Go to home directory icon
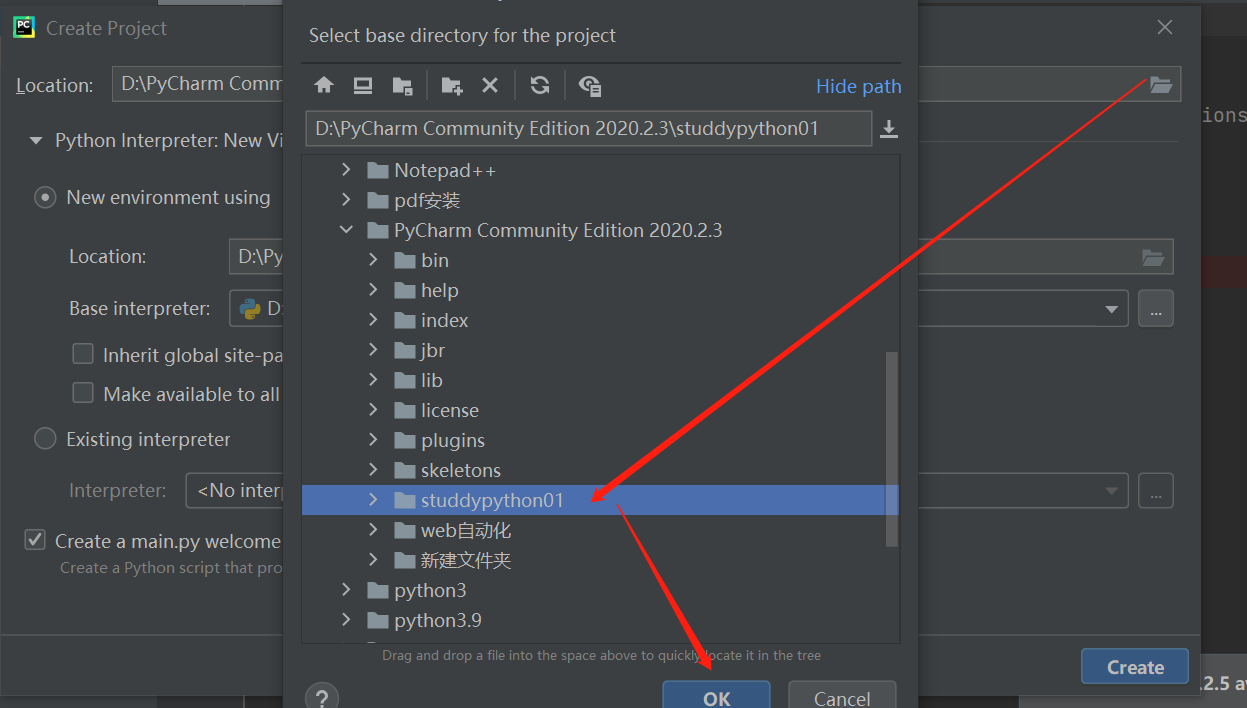The image size is (1247, 708). (323, 86)
